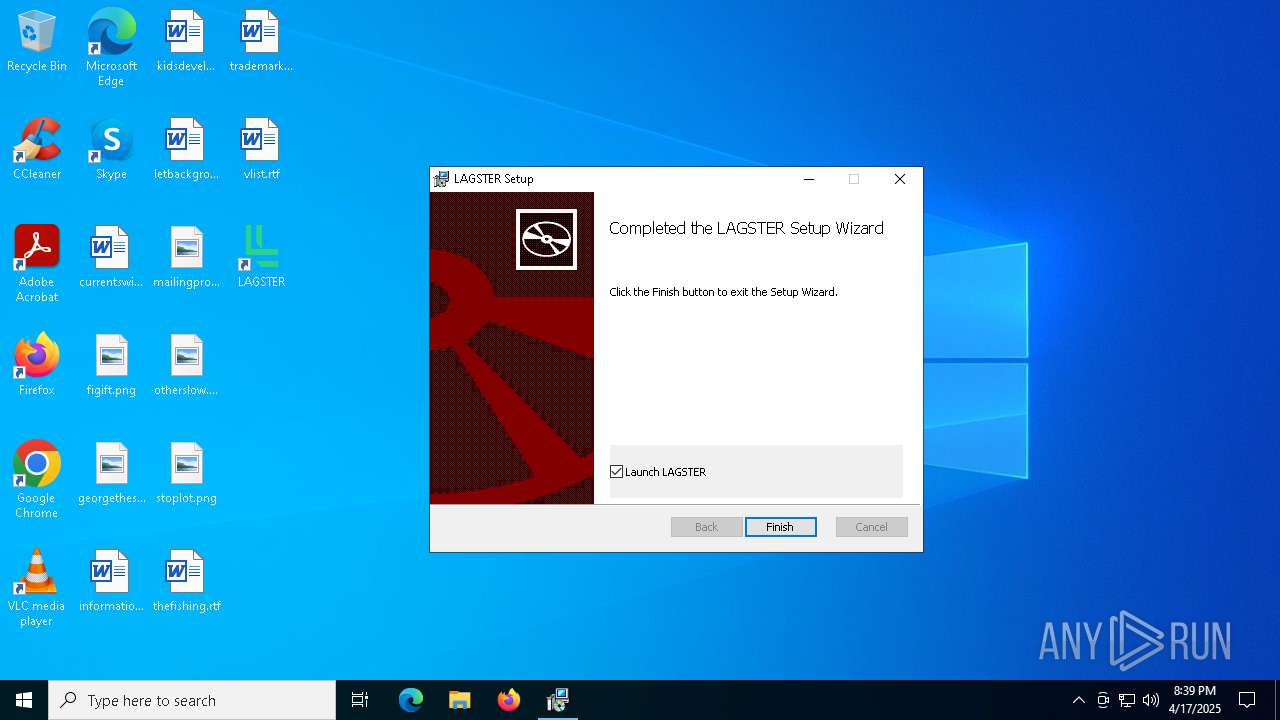Select the trademark... Word document icon
Viewport: 1280px width, 720px height.
(x=261, y=41)
